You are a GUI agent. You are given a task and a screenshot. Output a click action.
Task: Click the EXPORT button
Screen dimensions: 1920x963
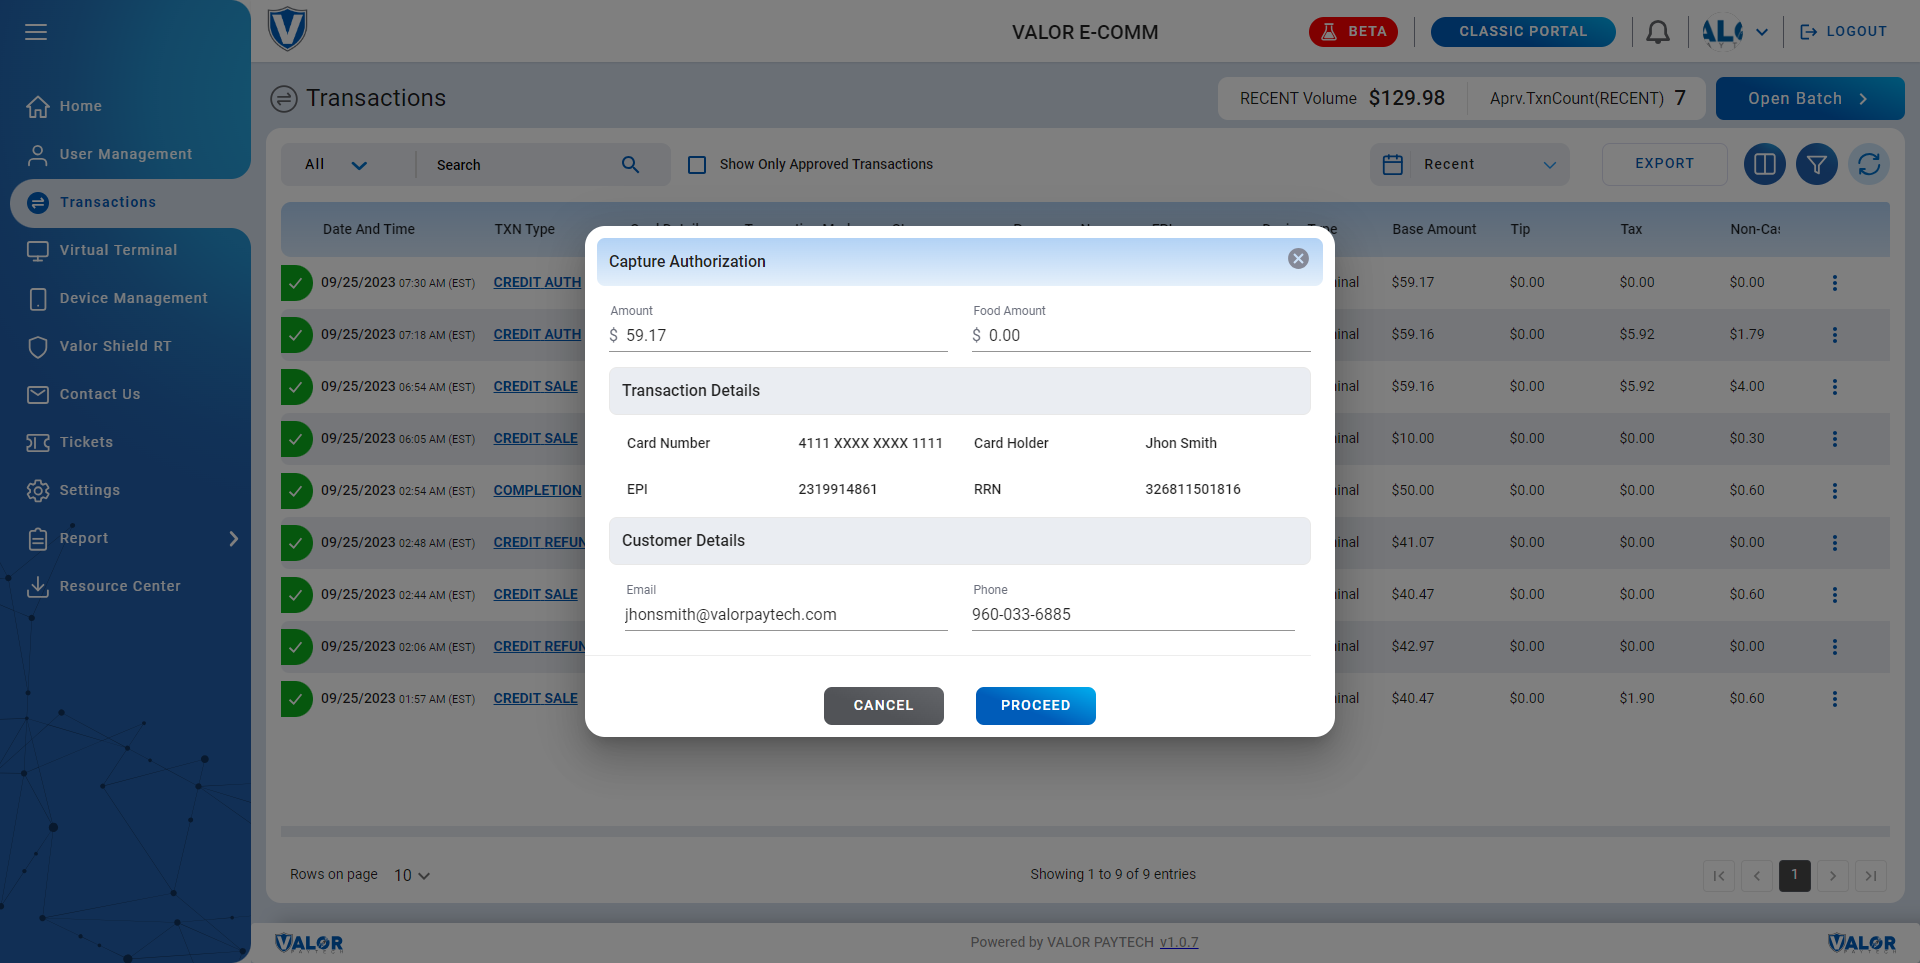pos(1664,164)
